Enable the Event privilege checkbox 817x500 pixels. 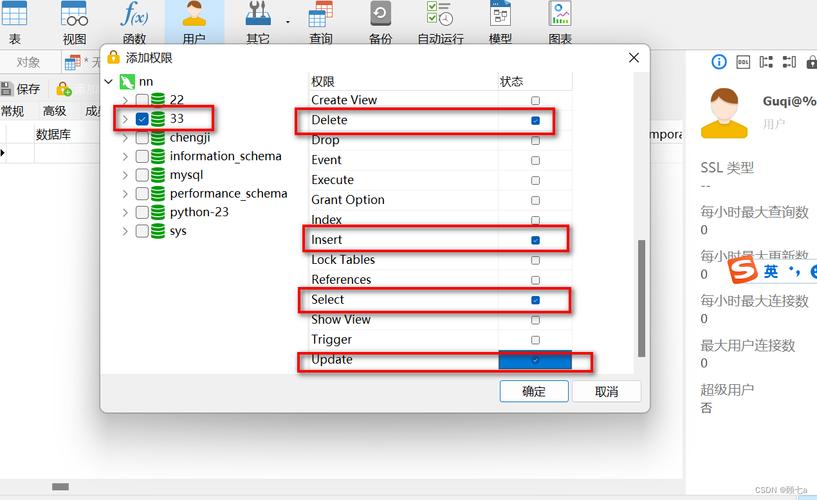(535, 160)
